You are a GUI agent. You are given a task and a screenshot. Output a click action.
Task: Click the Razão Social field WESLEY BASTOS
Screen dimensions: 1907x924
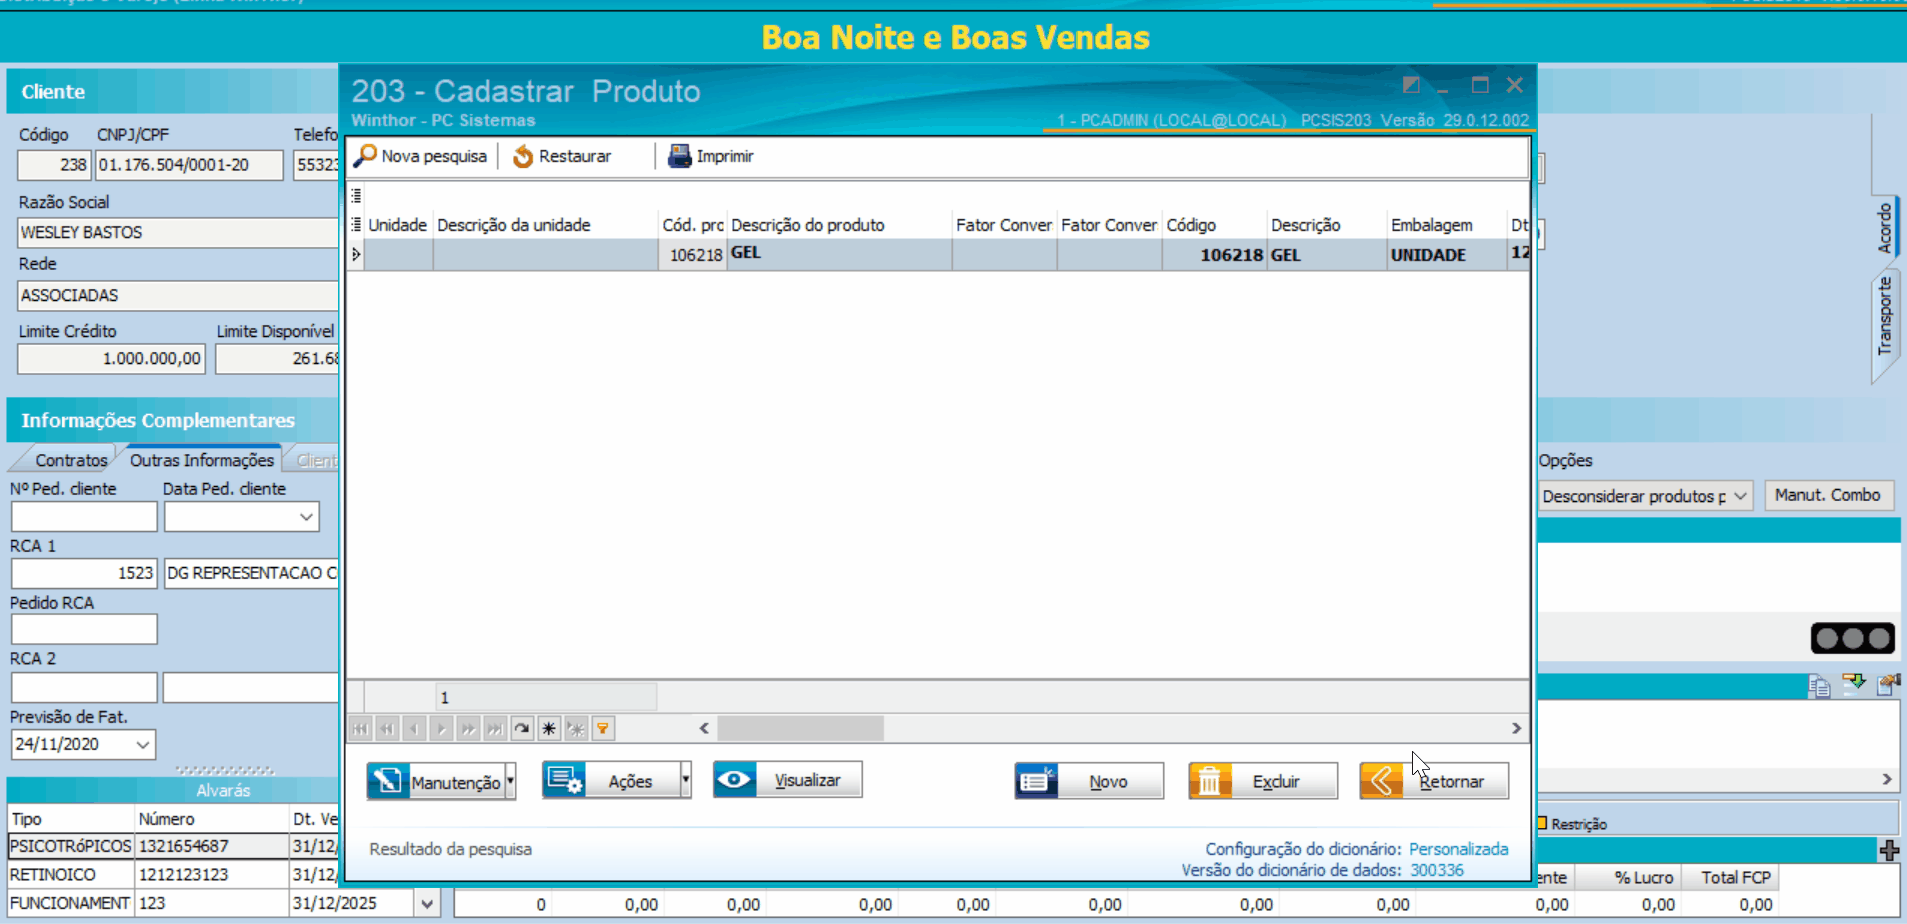[178, 232]
